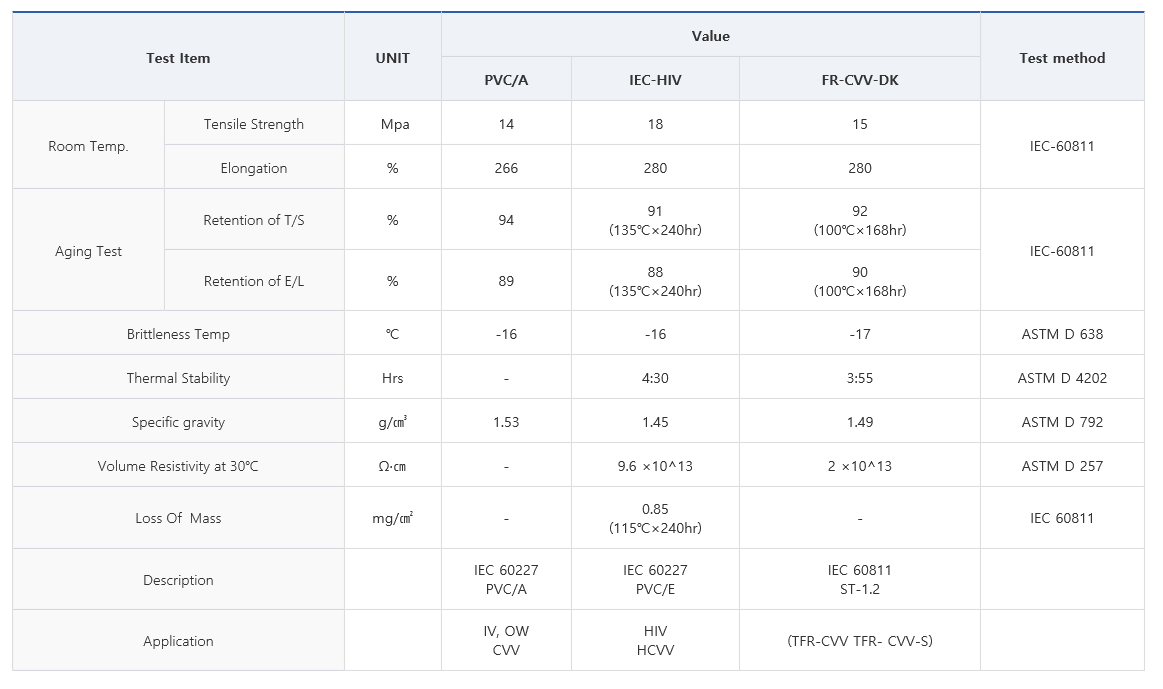Select the Thermal Stability row label
The height and width of the screenshot is (689, 1163).
(x=178, y=378)
